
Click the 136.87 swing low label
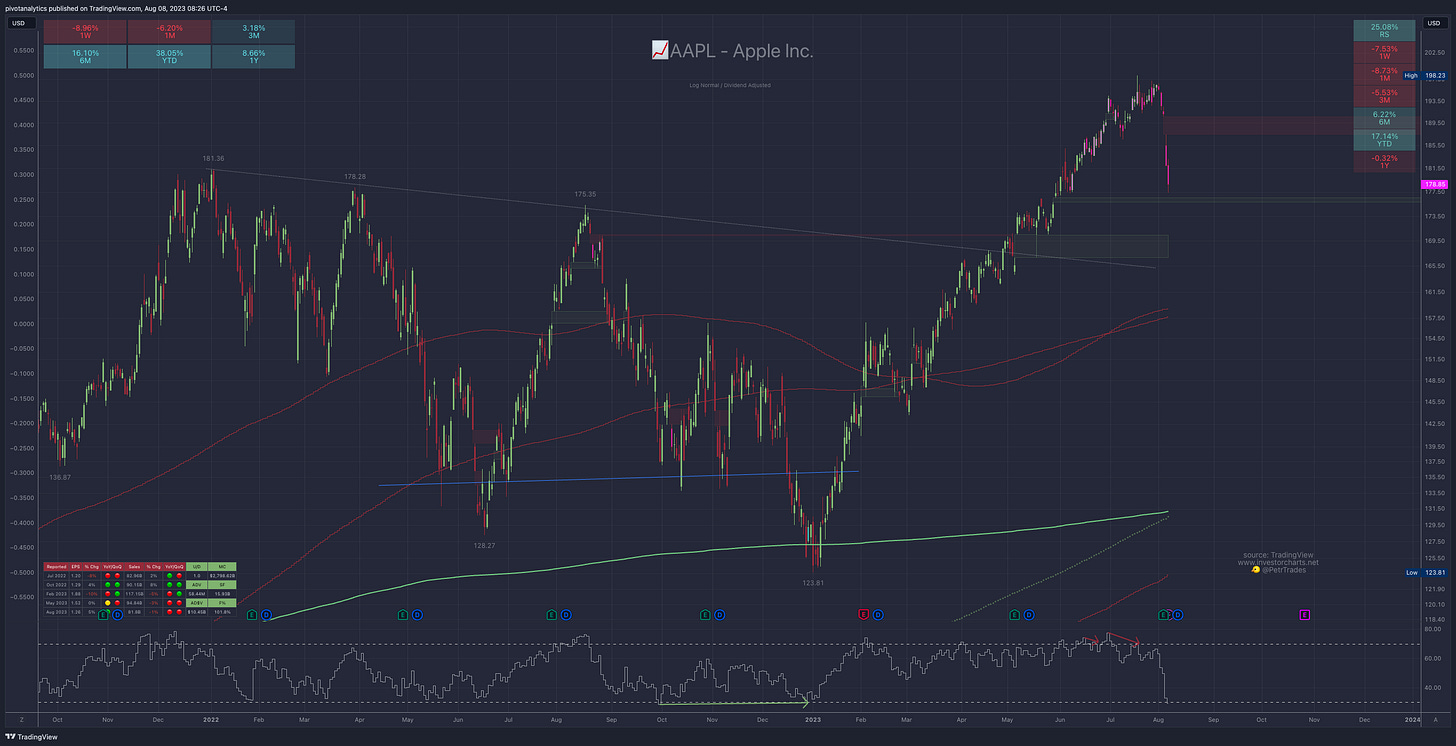[60, 478]
